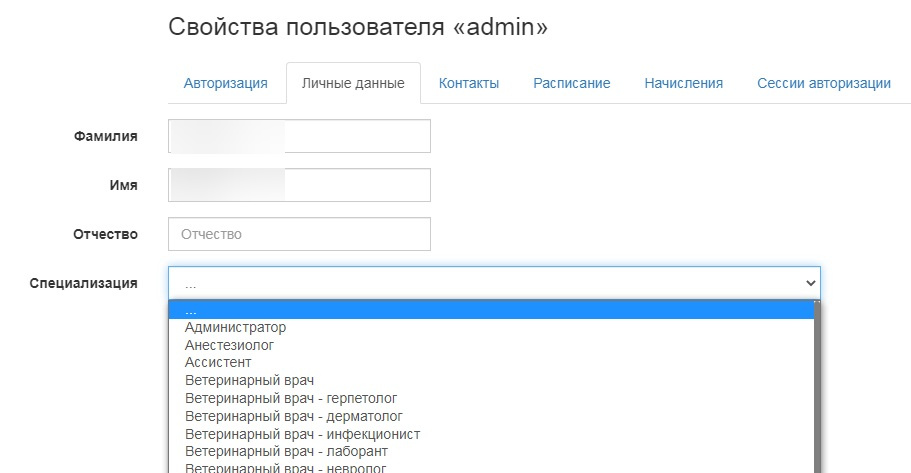Go to the Контакты tab
Screen dimensions: 911x473
tap(469, 83)
